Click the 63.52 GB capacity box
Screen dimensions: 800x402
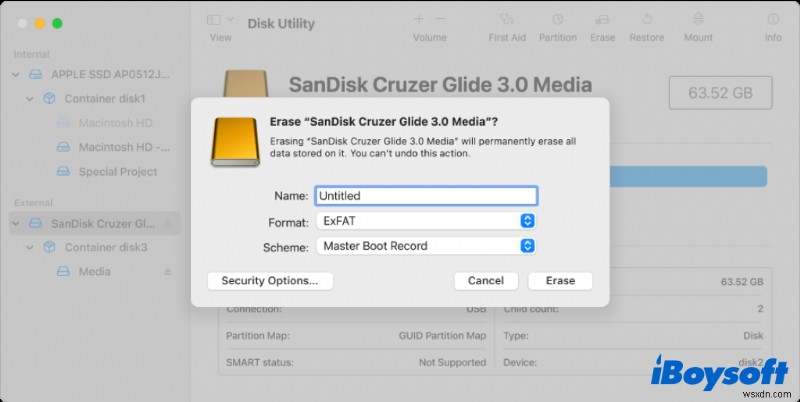(x=720, y=93)
